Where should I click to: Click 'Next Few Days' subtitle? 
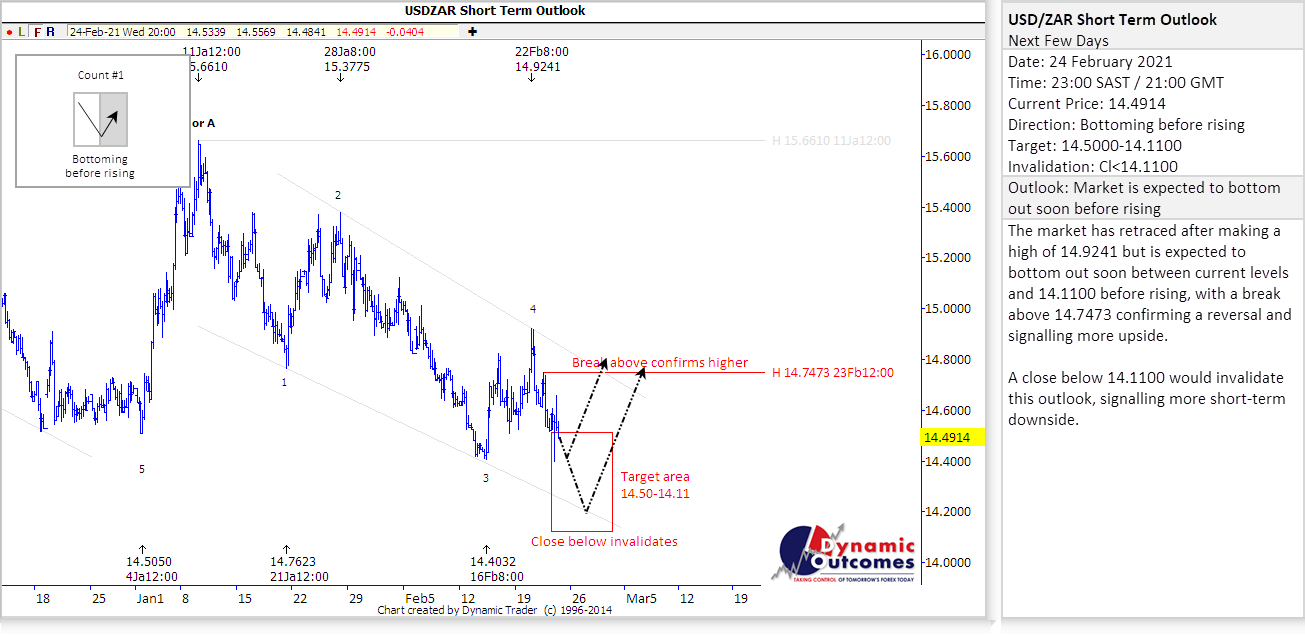click(1058, 41)
